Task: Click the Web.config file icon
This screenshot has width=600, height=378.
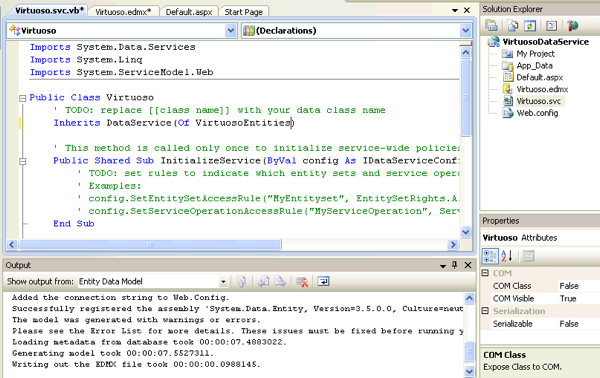Action: [x=508, y=113]
